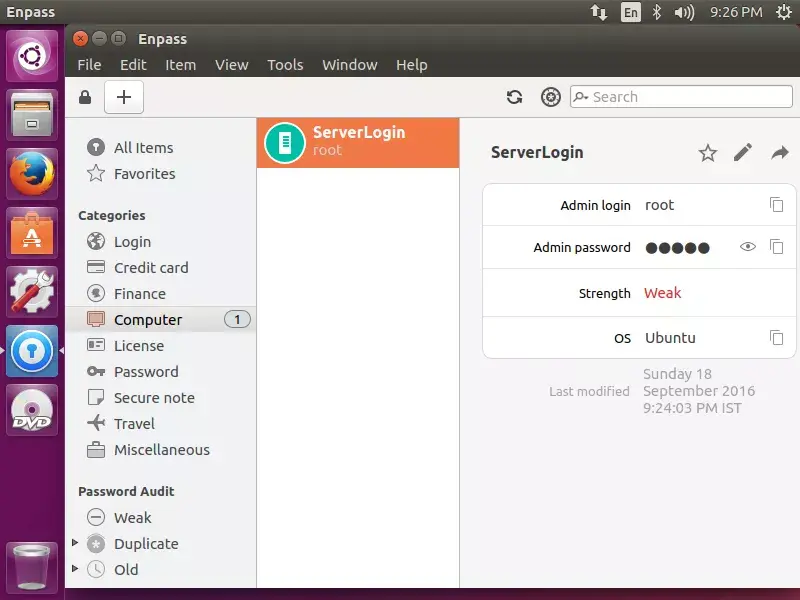
Task: Click into the Search field
Action: (x=681, y=97)
